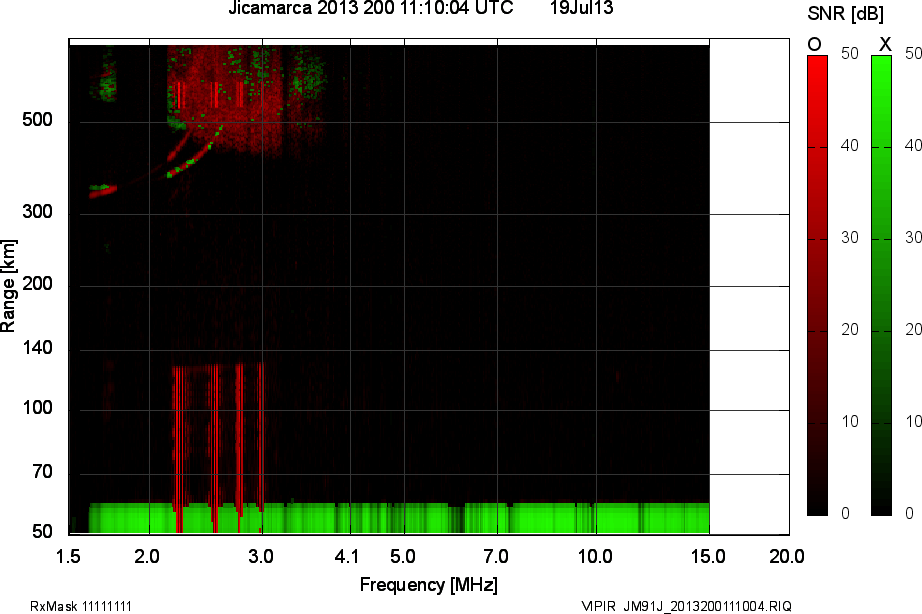The image size is (922, 614).
Task: Click the date label '19Jul13'
Action: point(582,8)
